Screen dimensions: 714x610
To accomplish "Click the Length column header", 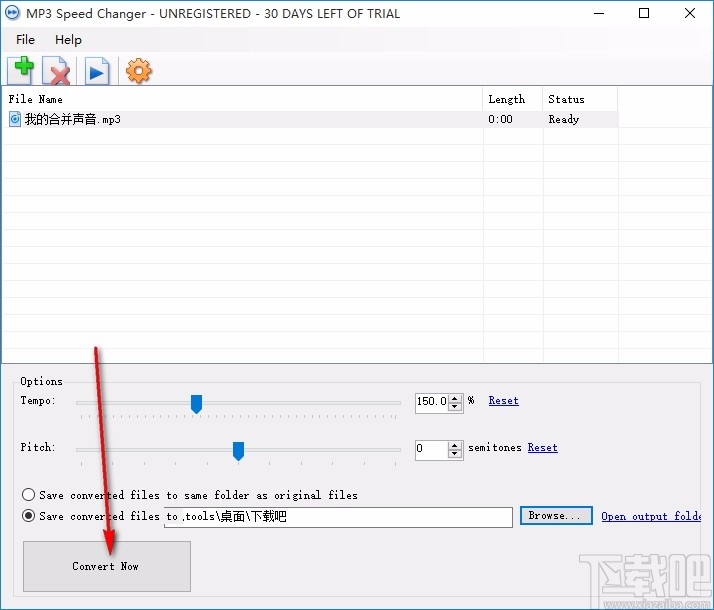I will click(x=513, y=99).
